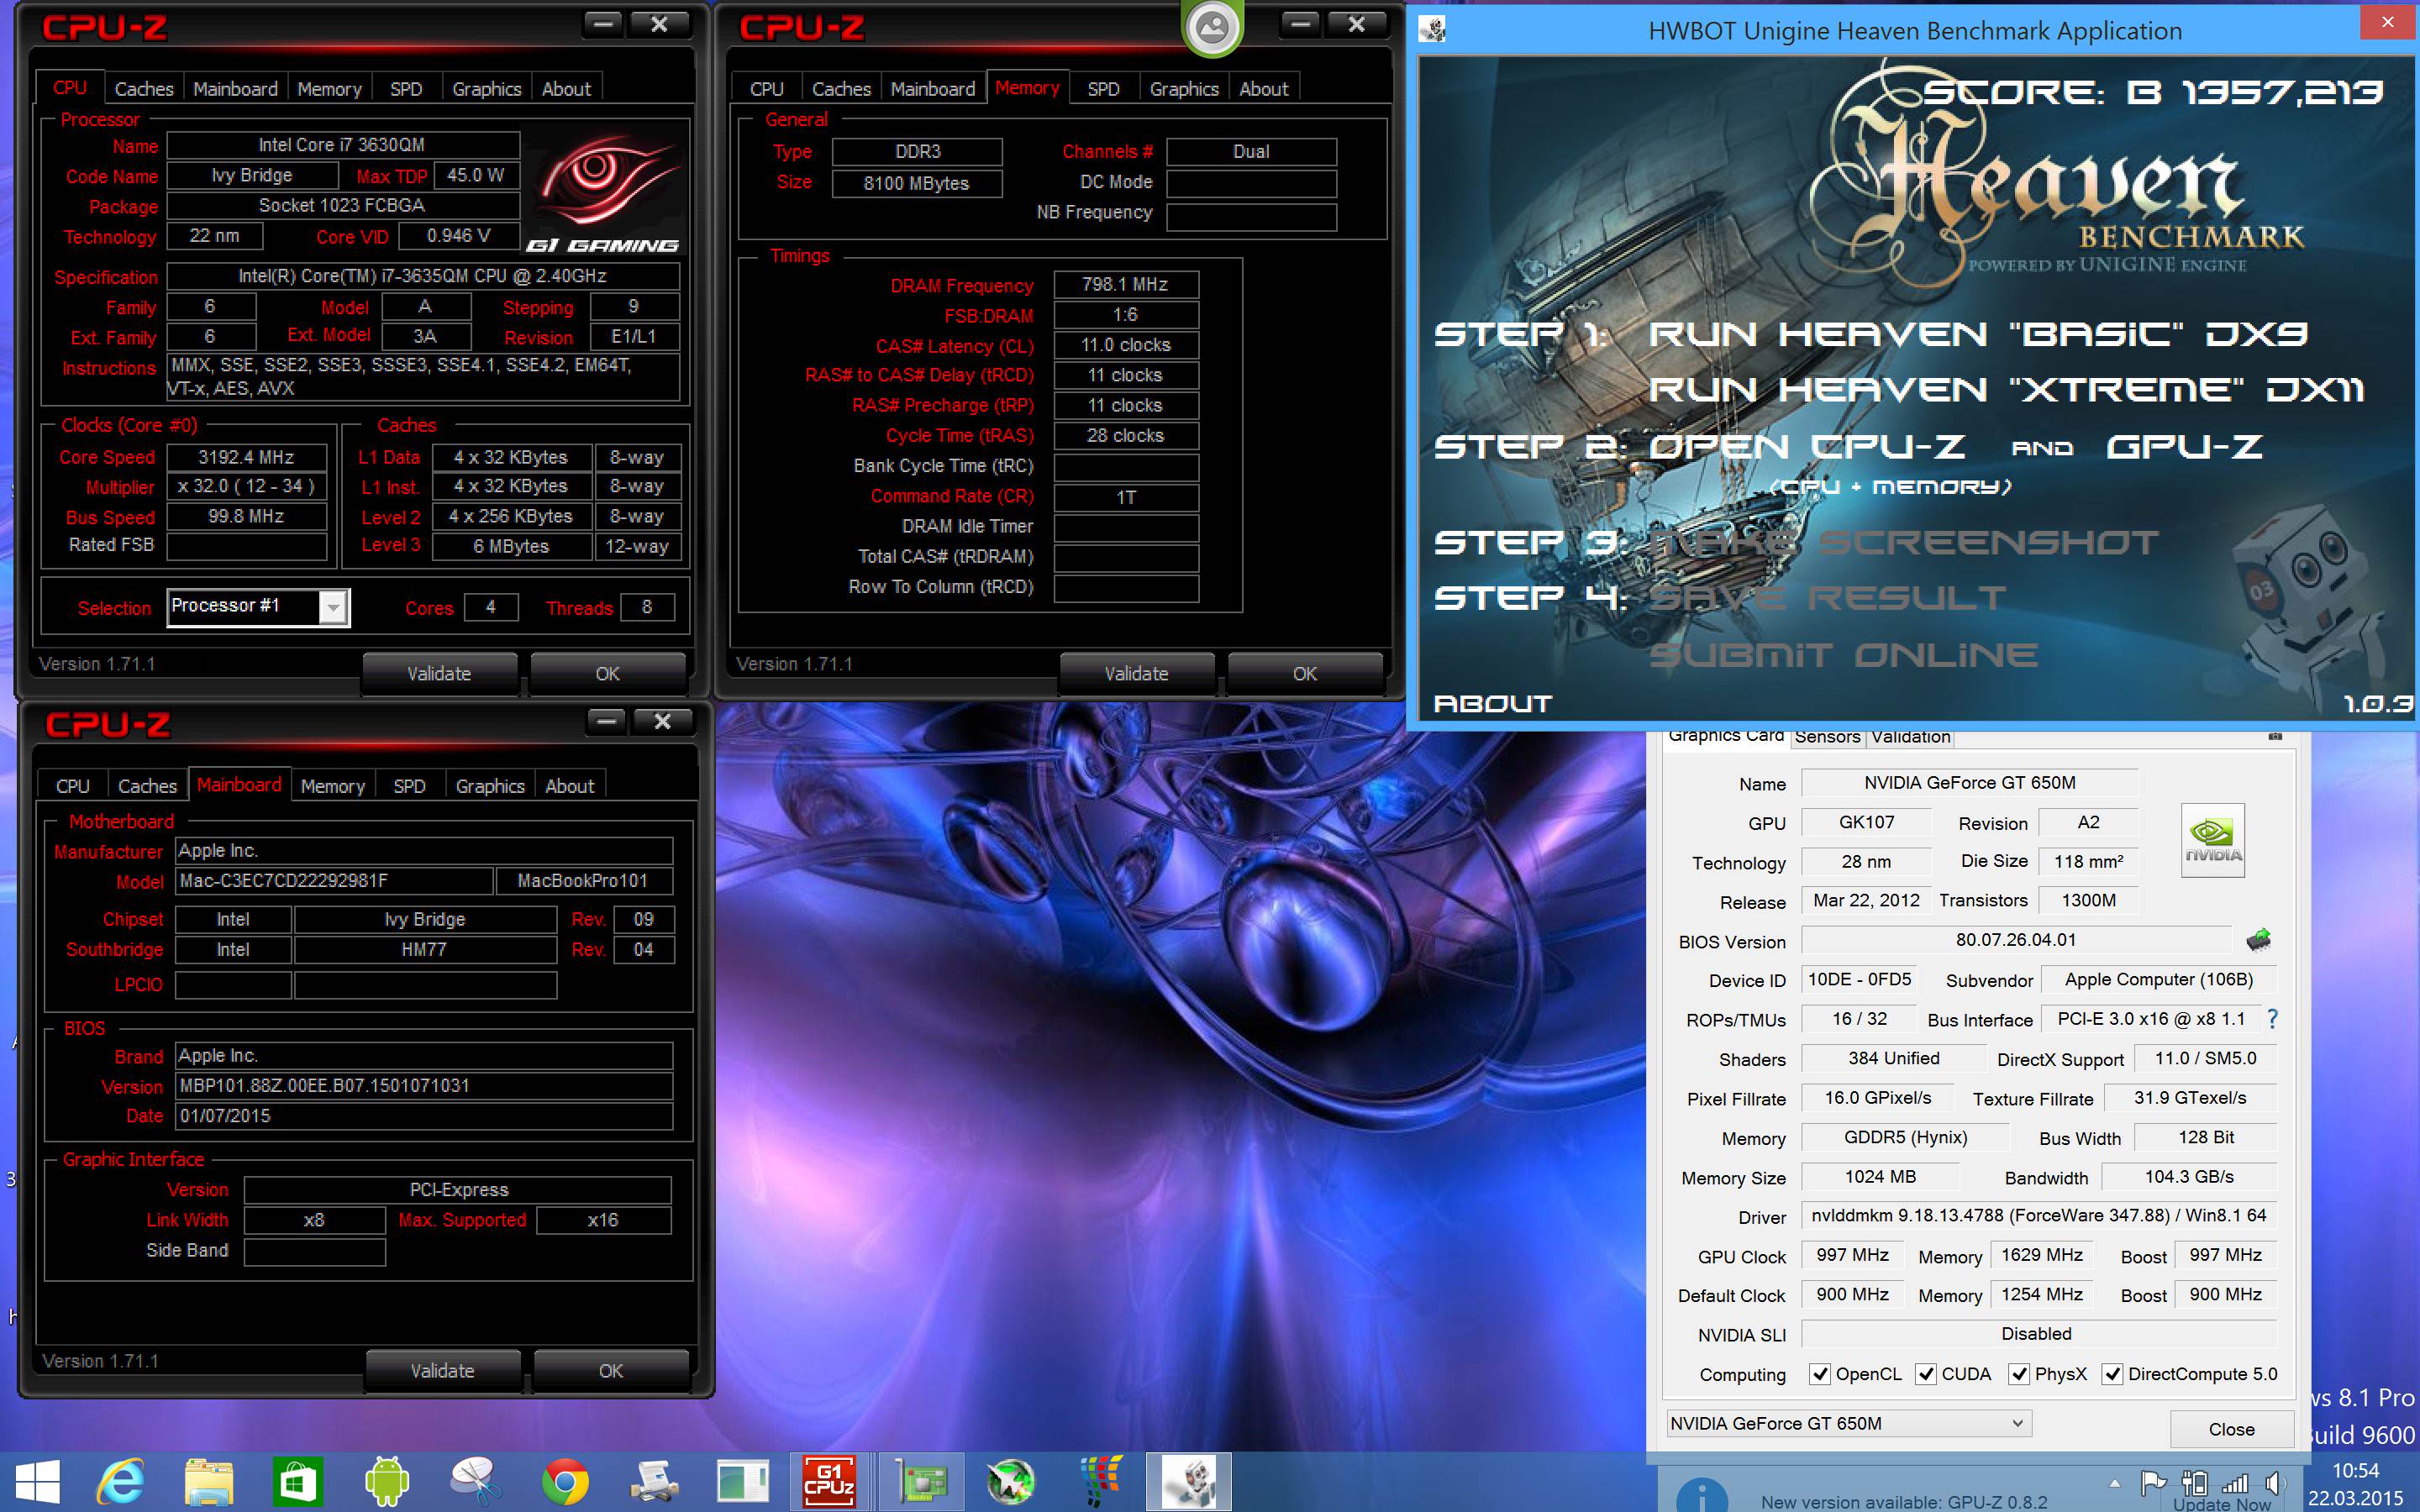Click the green window taskbar icon

pyautogui.click(x=742, y=1482)
